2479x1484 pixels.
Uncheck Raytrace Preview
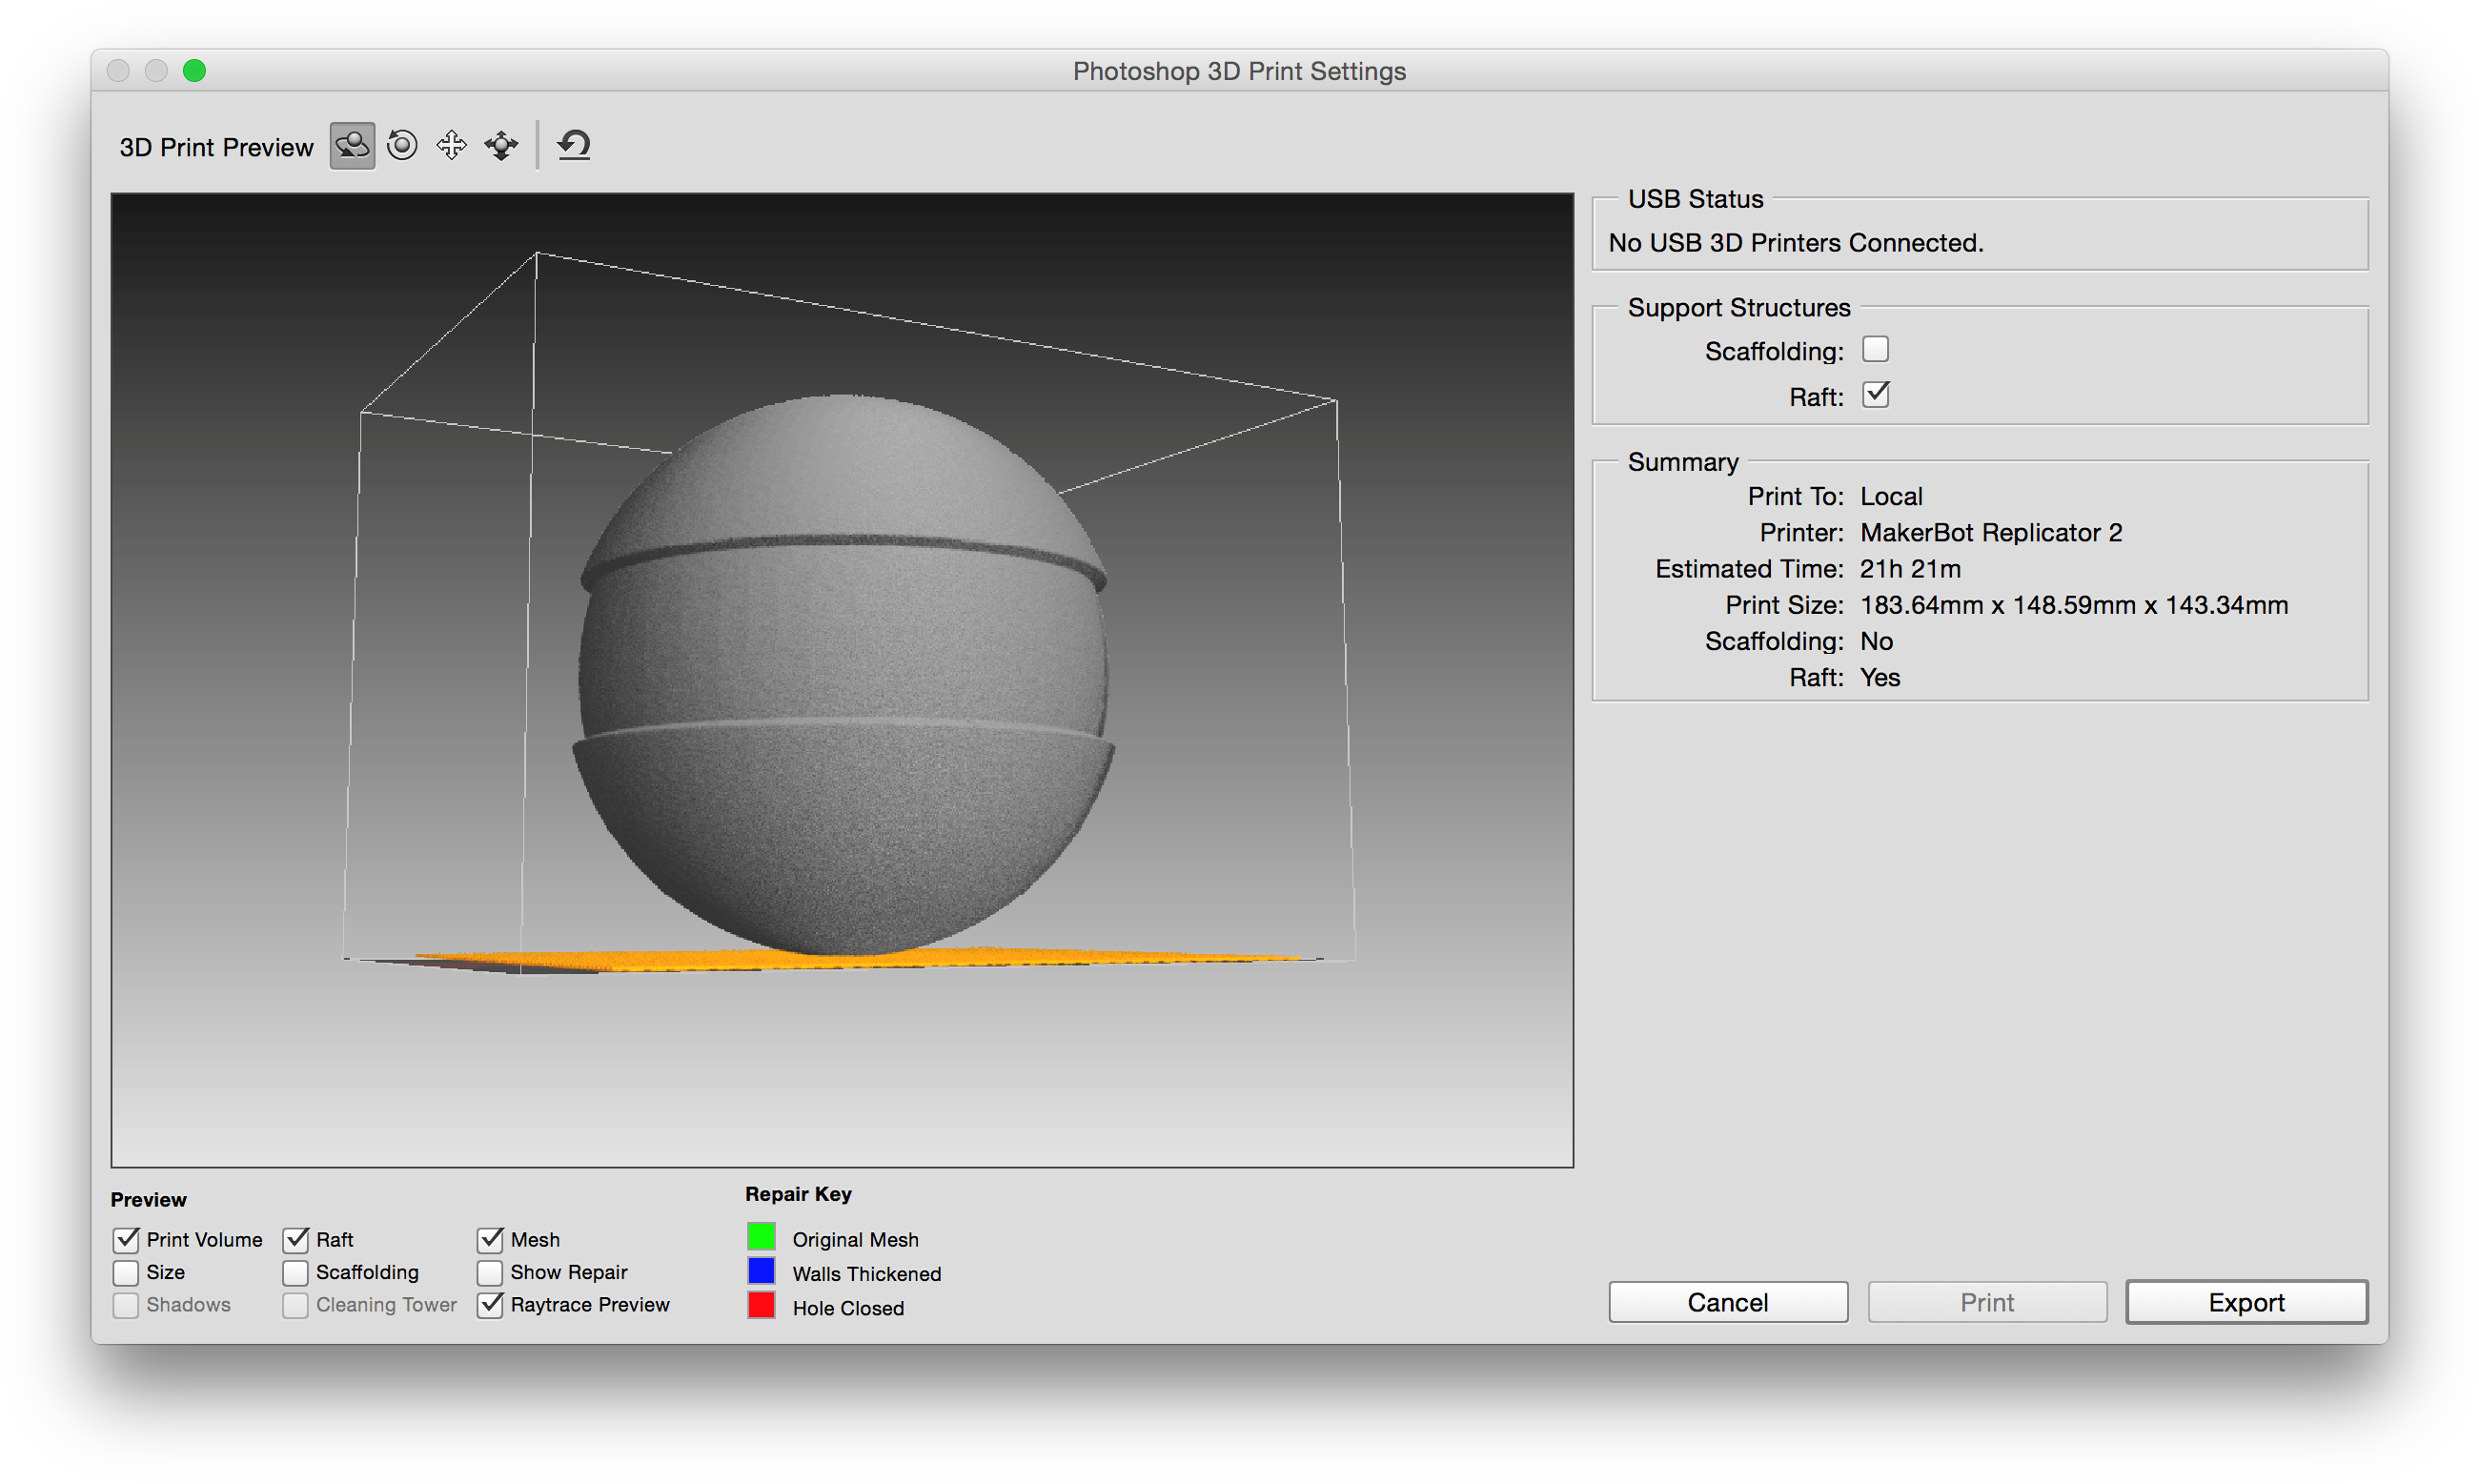[x=490, y=1305]
